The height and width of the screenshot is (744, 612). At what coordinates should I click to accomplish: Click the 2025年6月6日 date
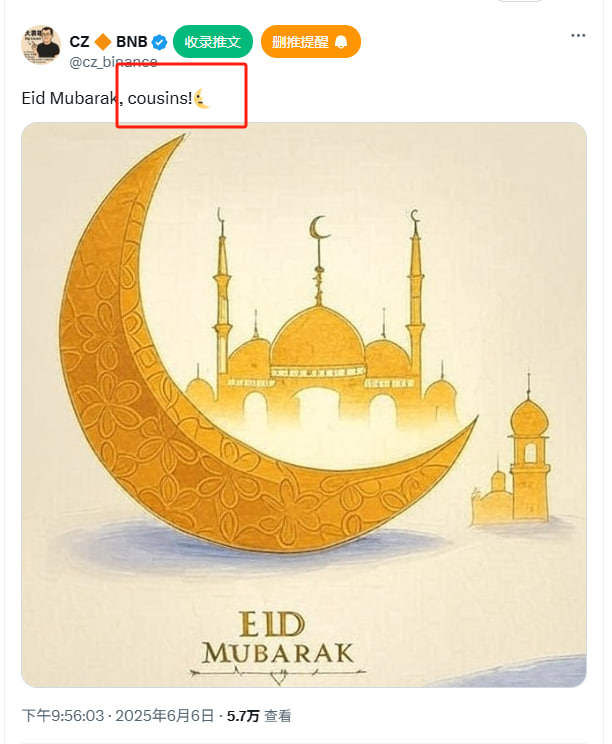(x=165, y=716)
